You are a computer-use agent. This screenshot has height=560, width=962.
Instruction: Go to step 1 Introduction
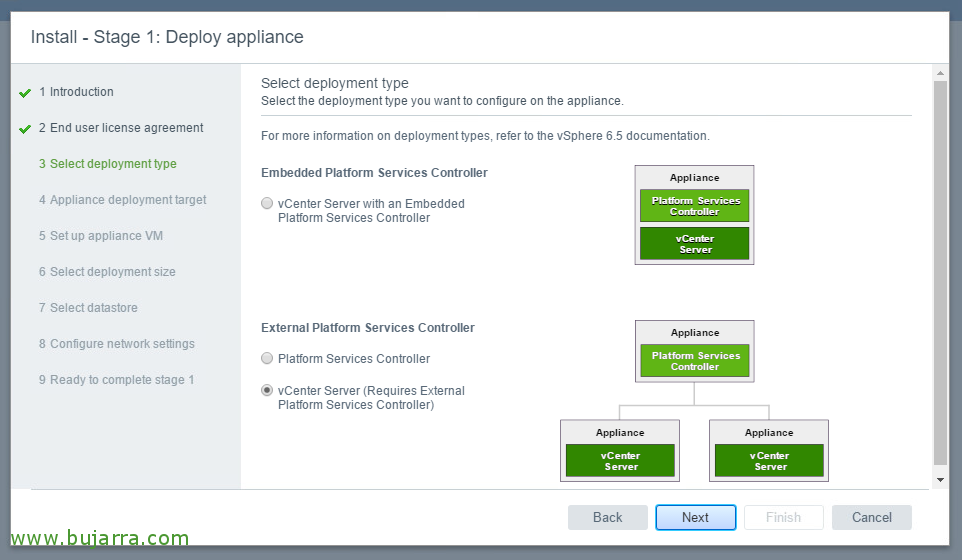pos(76,92)
